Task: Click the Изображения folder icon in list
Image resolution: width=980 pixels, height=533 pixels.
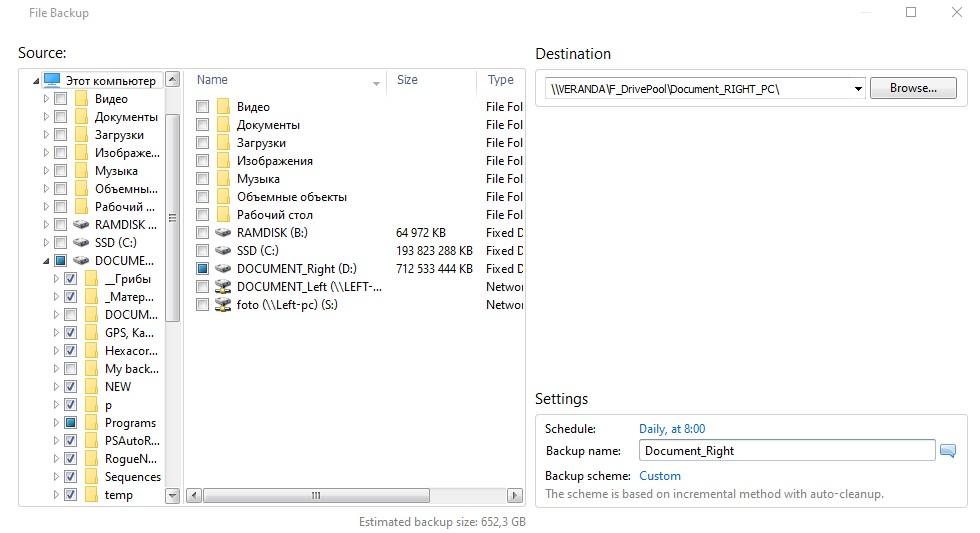Action: (223, 161)
